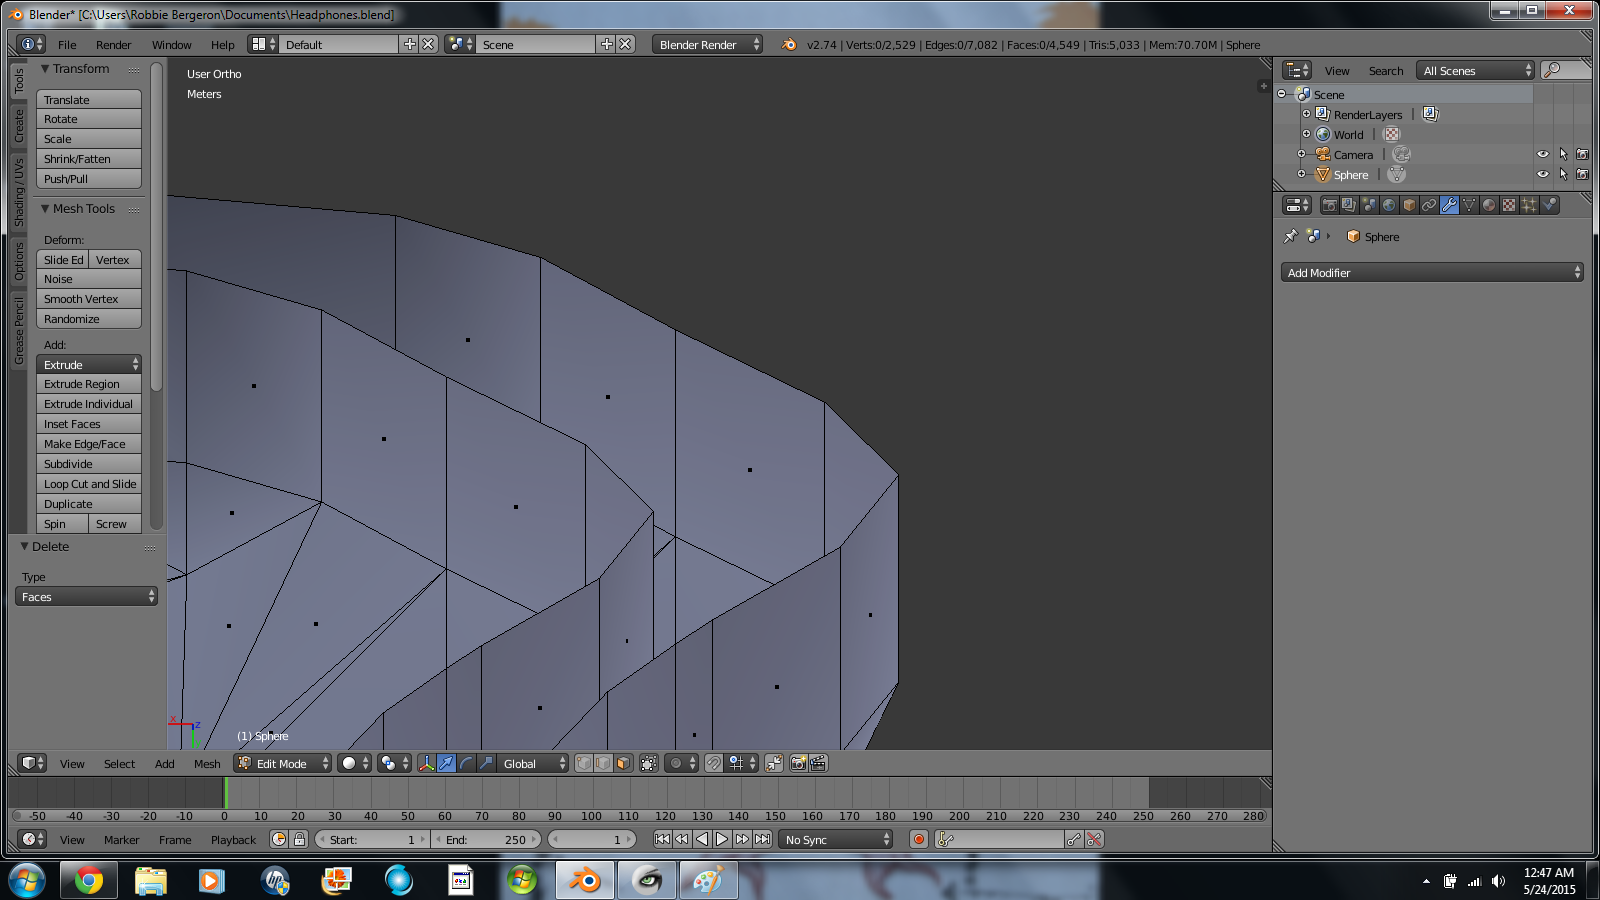Open the Constraints properties tab (chain icon)
The image size is (1600, 900).
coord(1429,205)
